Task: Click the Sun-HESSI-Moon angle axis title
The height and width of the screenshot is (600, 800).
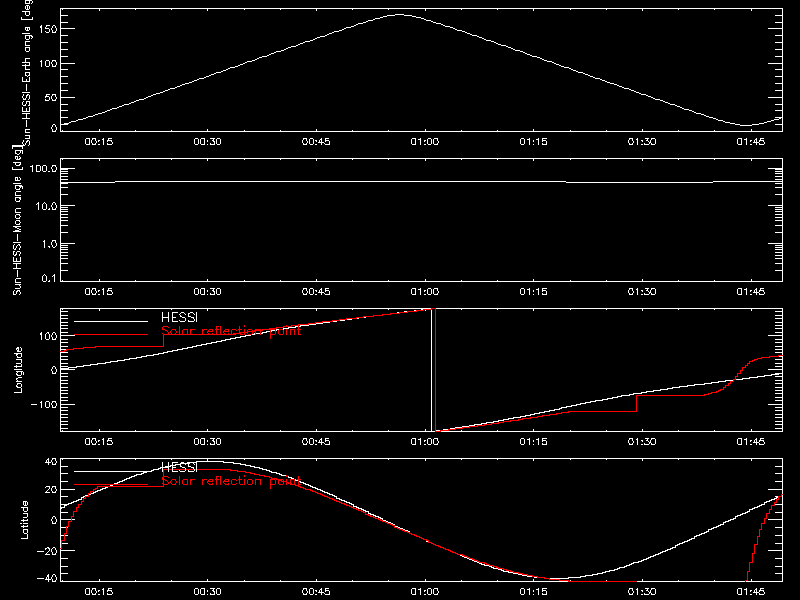Action: click(17, 220)
